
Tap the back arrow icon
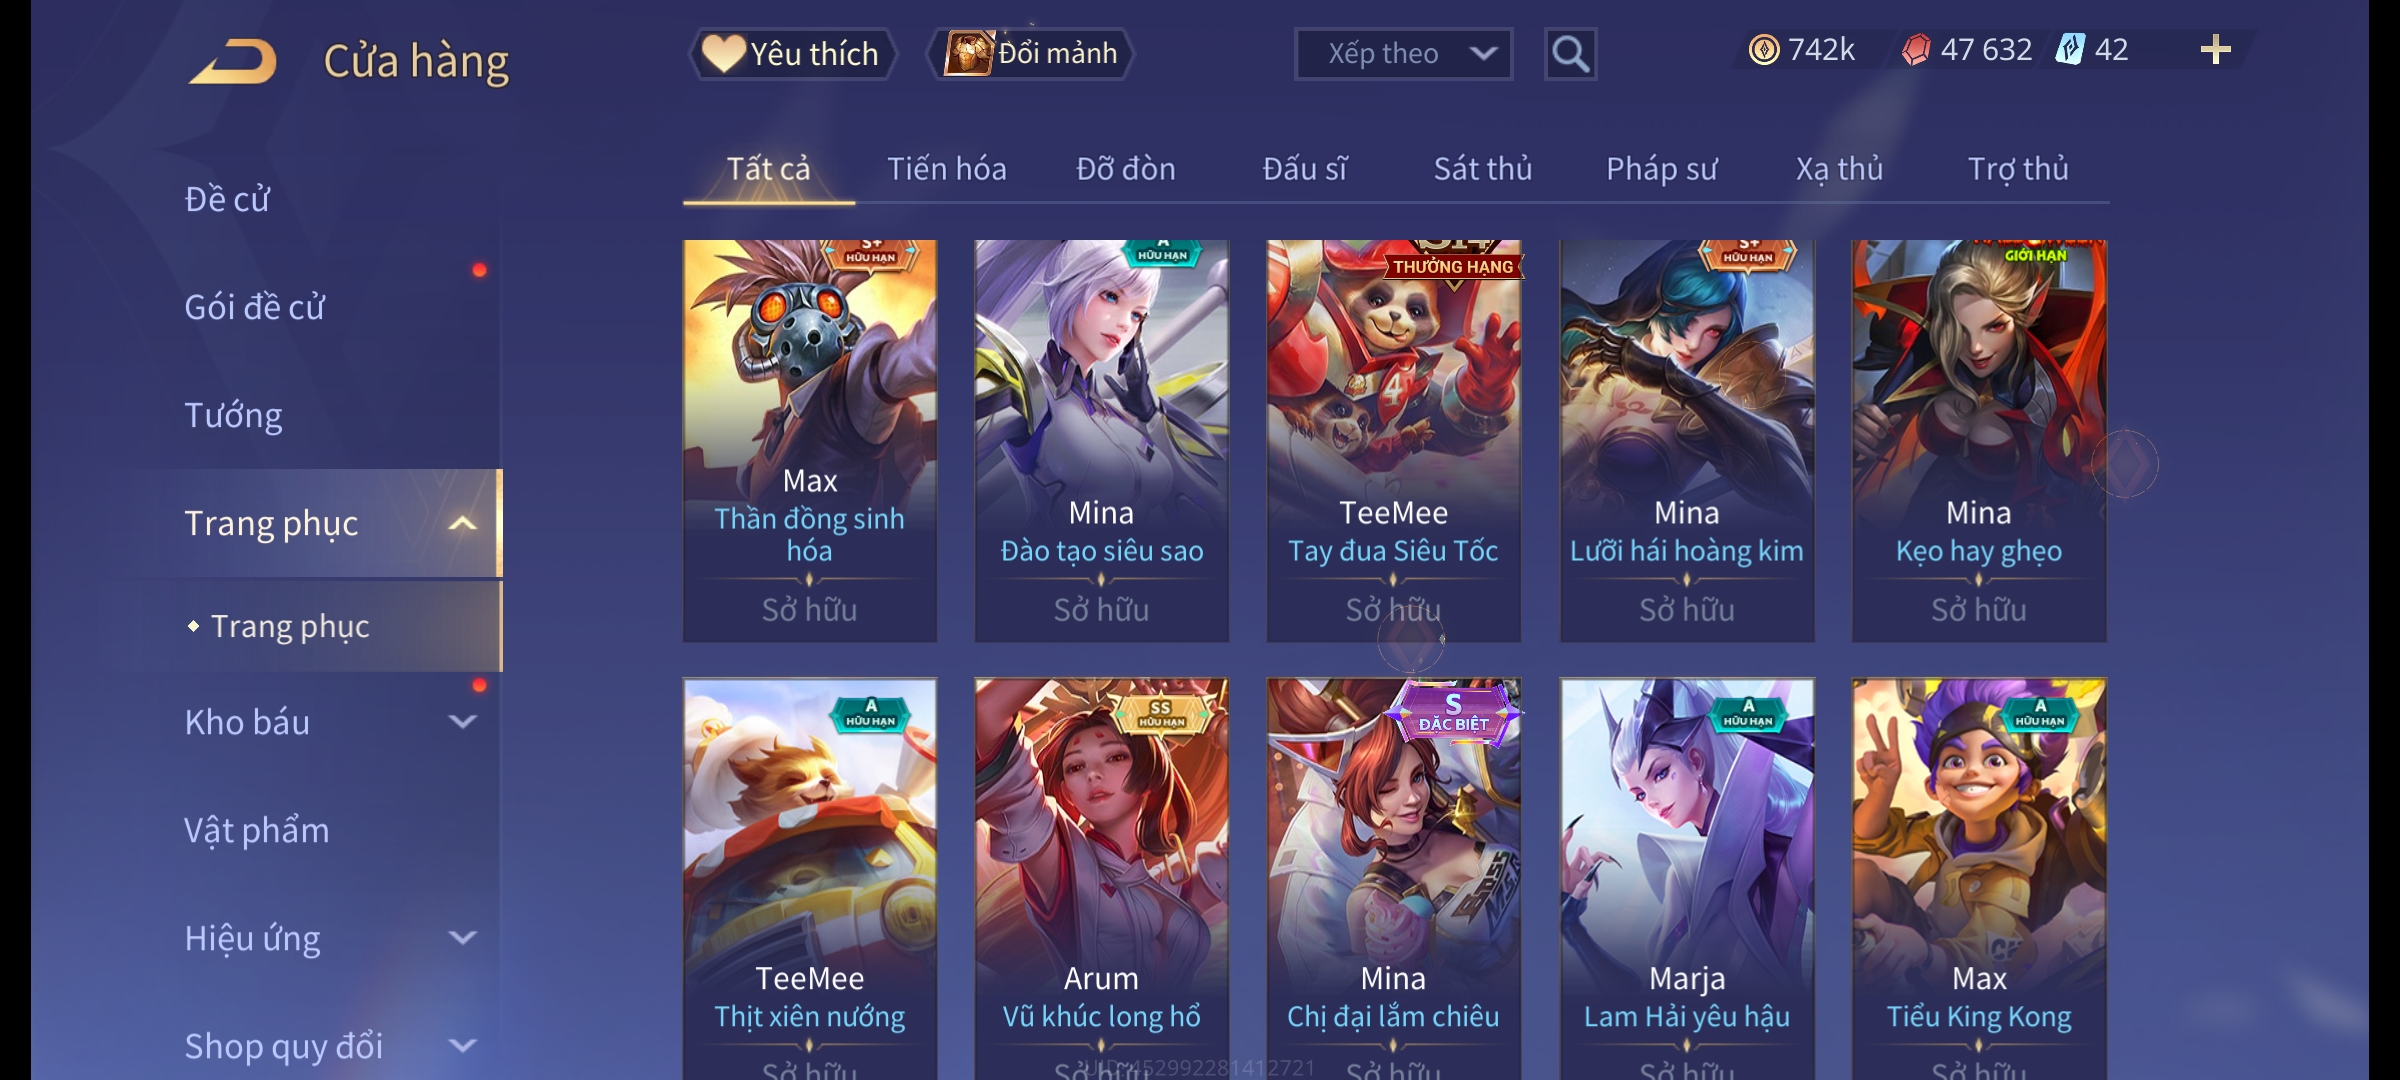[x=234, y=61]
